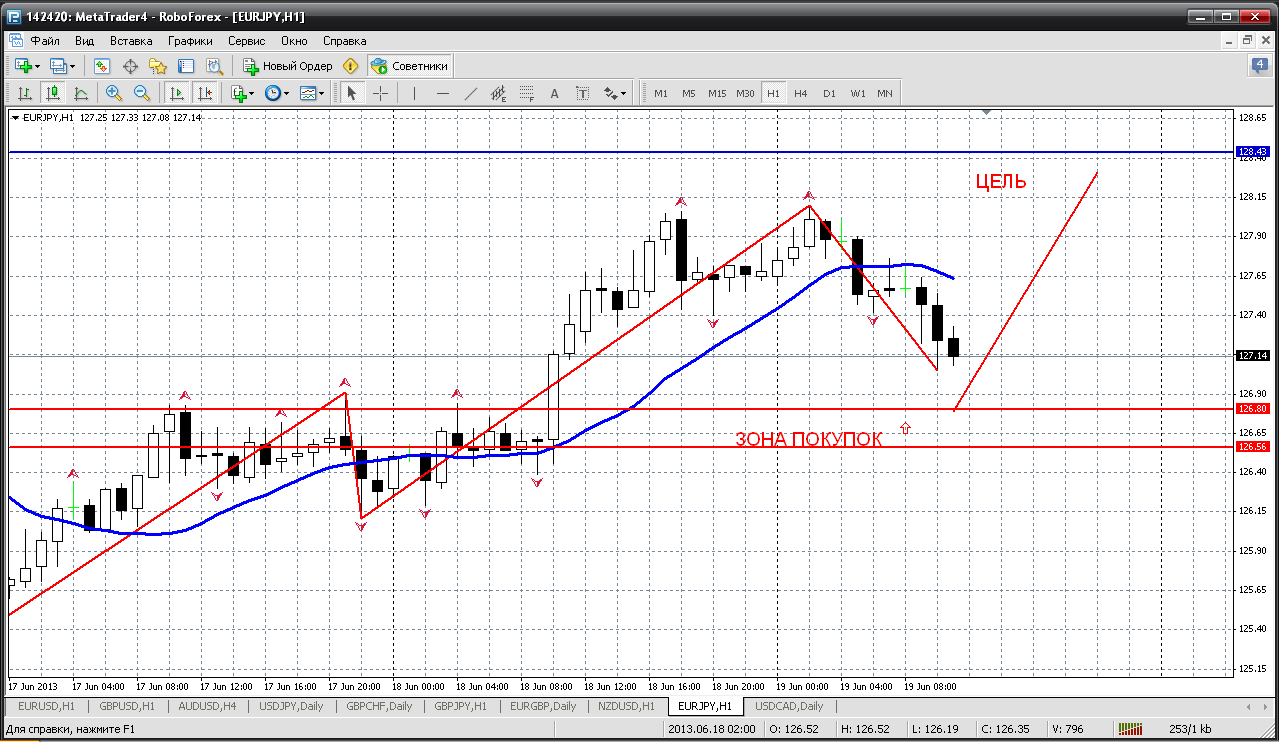This screenshot has width=1279, height=742.
Task: Open the chat notification icon showing 4
Action: pos(1259,66)
